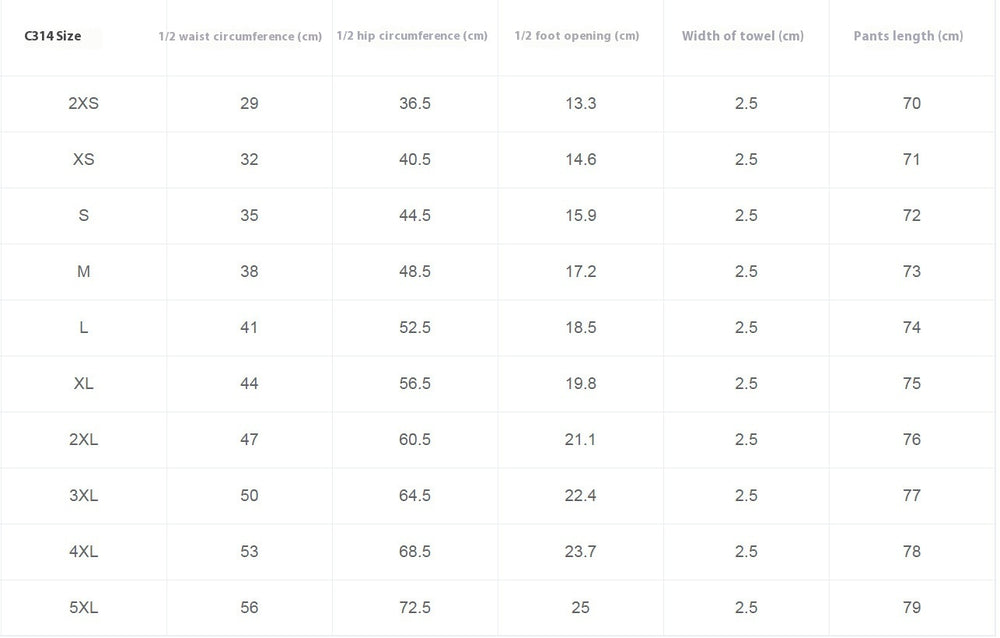Select hip value 72.5 in 5XL row
This screenshot has width=1000, height=638.
(x=415, y=608)
